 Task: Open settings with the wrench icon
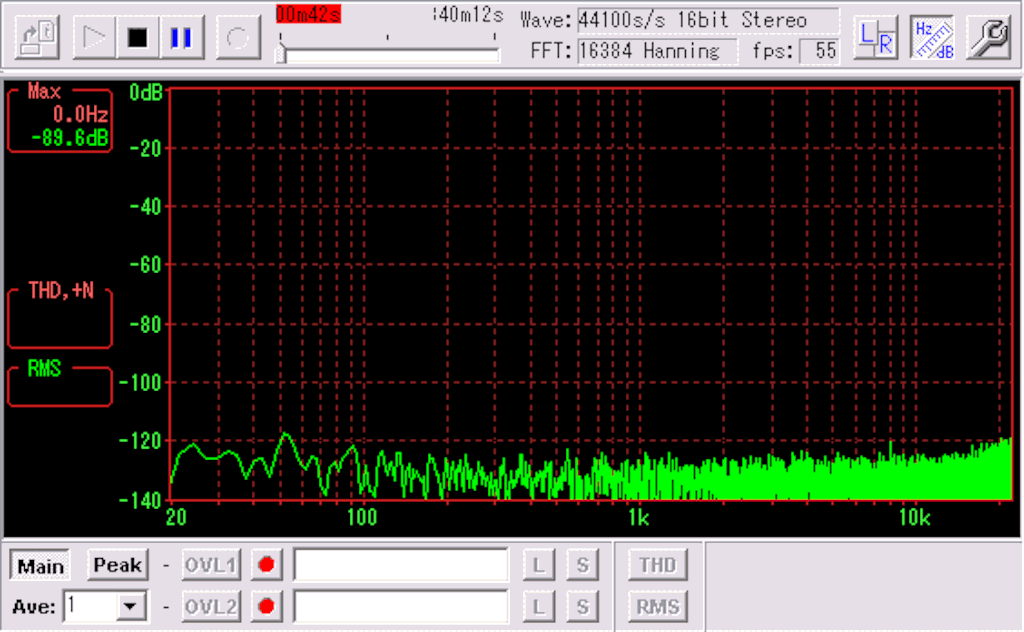(989, 38)
